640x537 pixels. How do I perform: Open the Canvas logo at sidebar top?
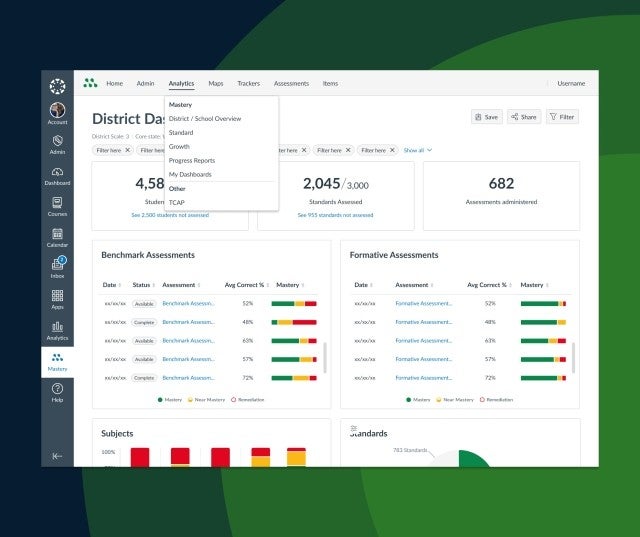[x=57, y=86]
